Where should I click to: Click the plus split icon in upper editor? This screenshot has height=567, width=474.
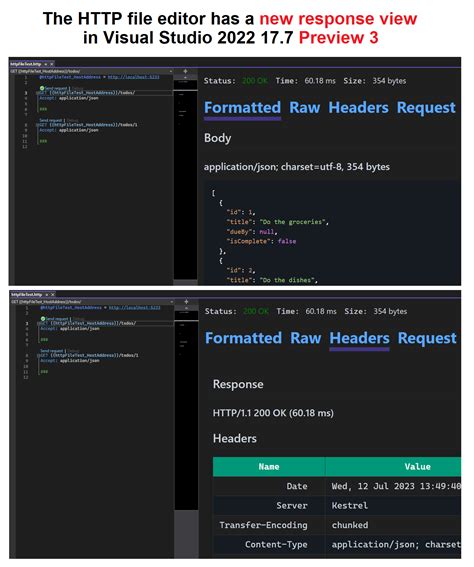point(185,71)
